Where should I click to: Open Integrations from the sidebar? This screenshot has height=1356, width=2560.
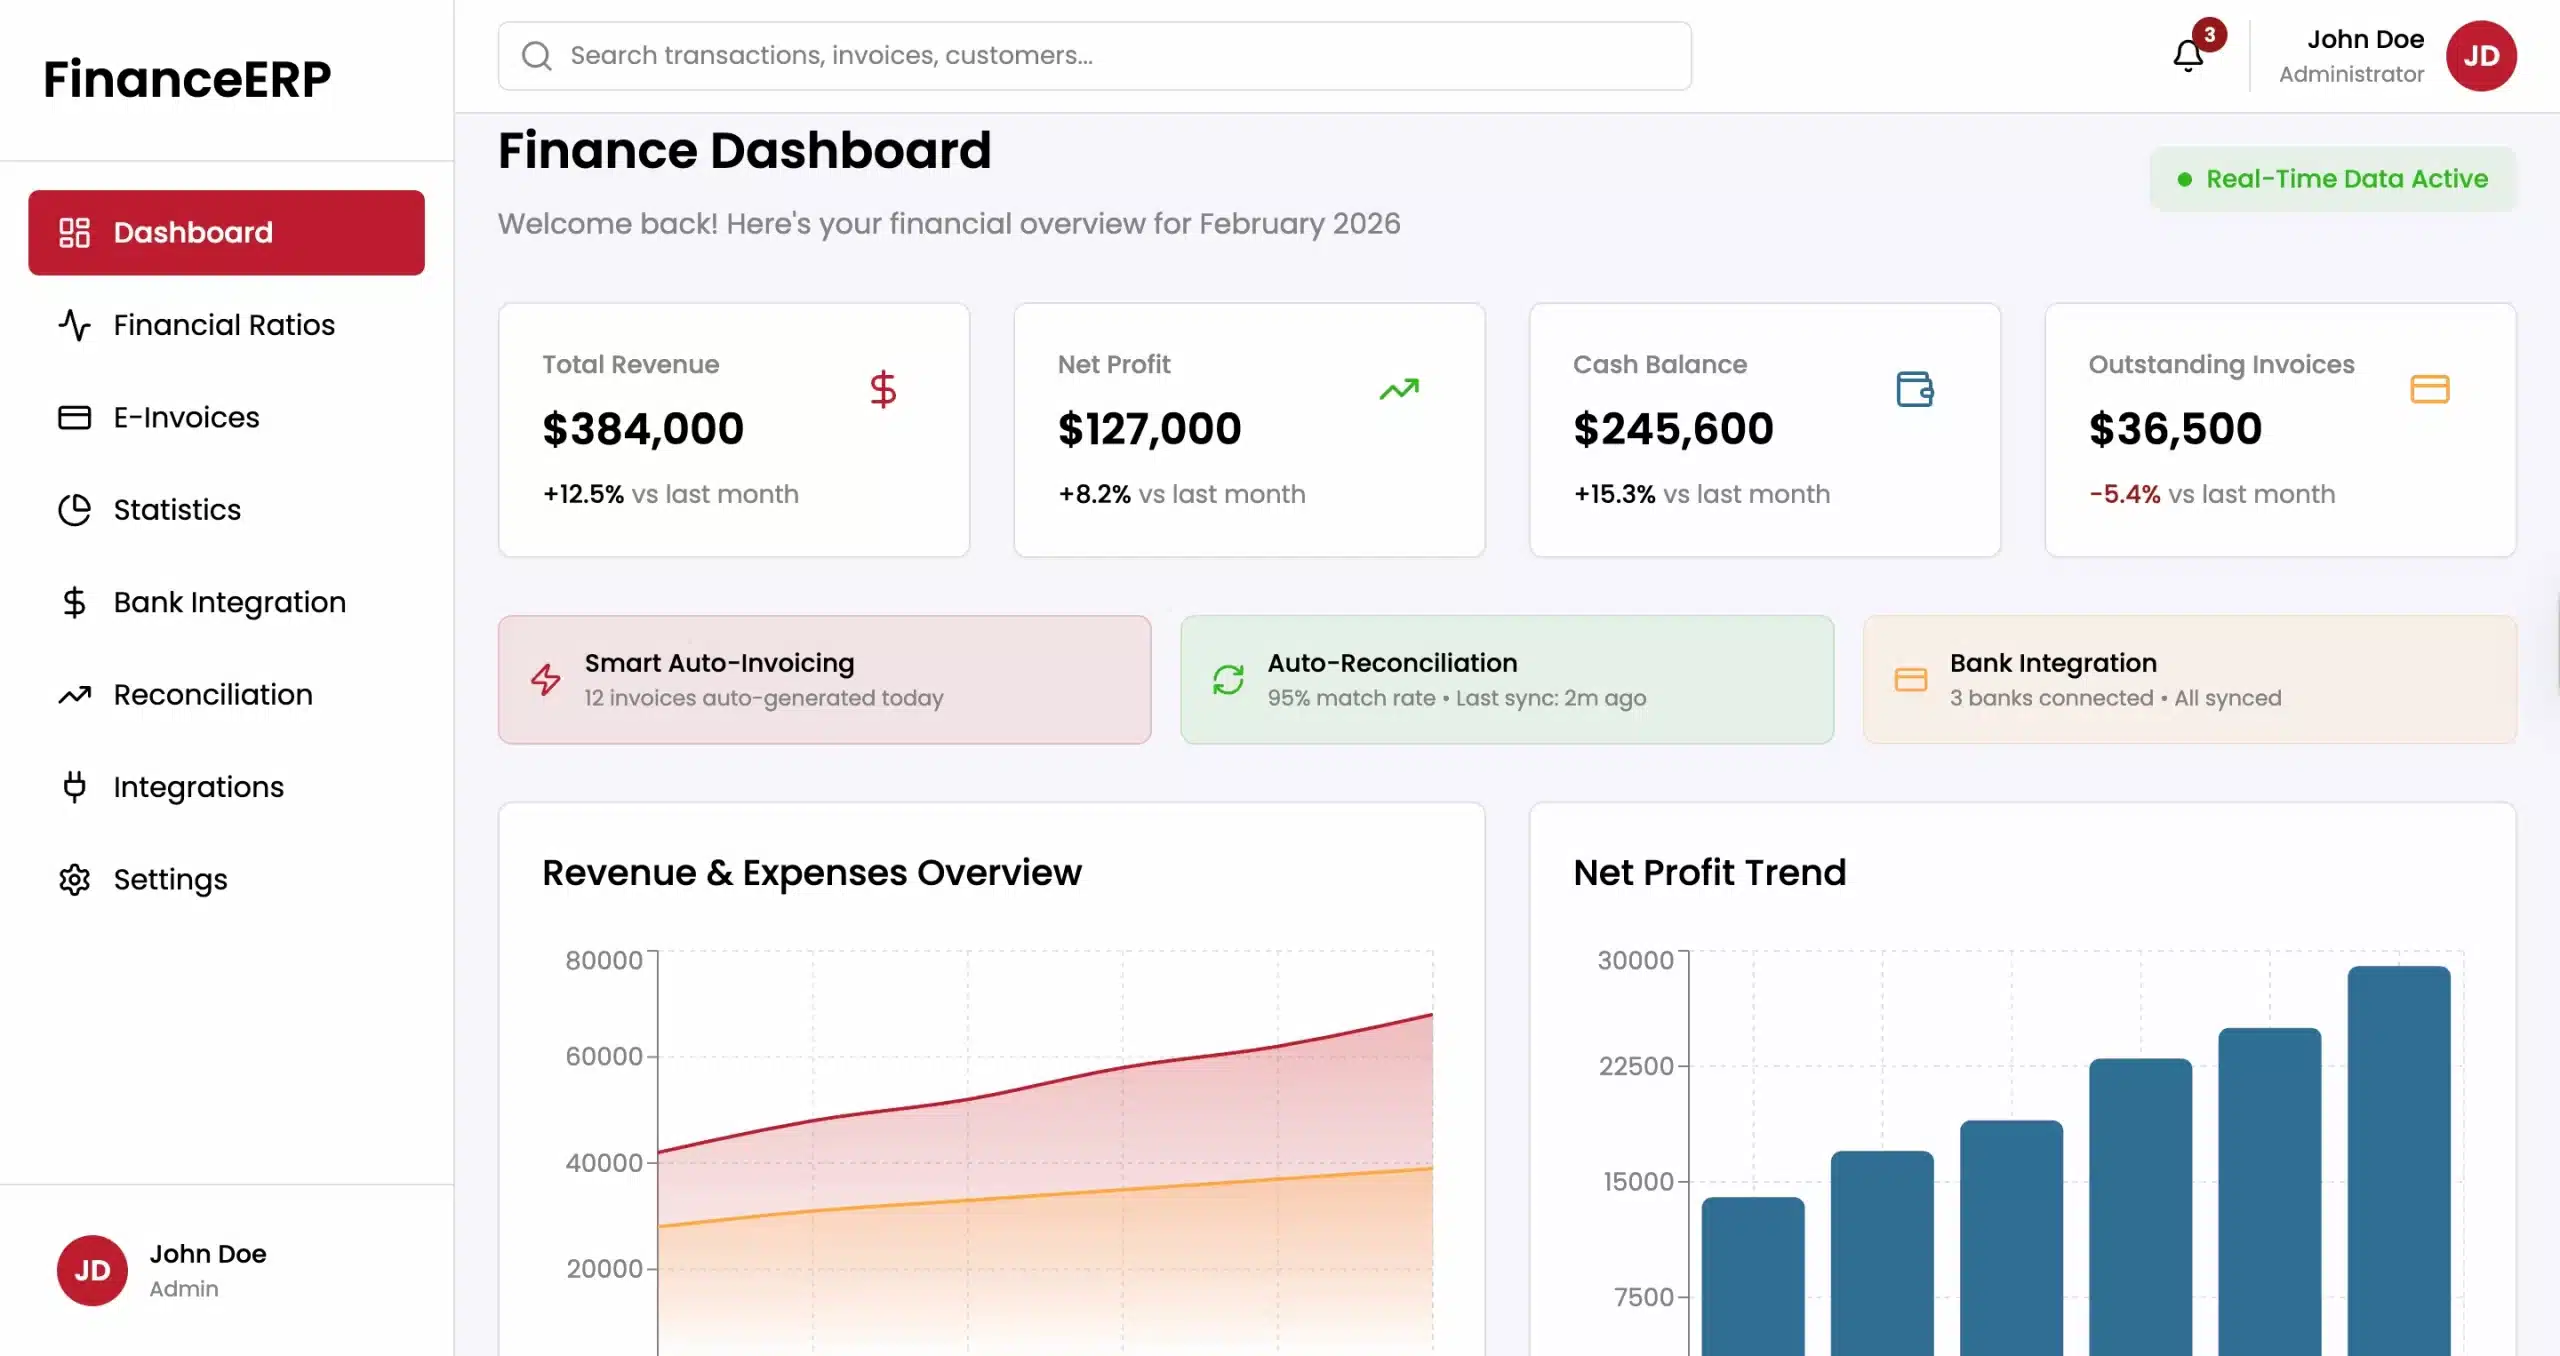click(x=198, y=787)
